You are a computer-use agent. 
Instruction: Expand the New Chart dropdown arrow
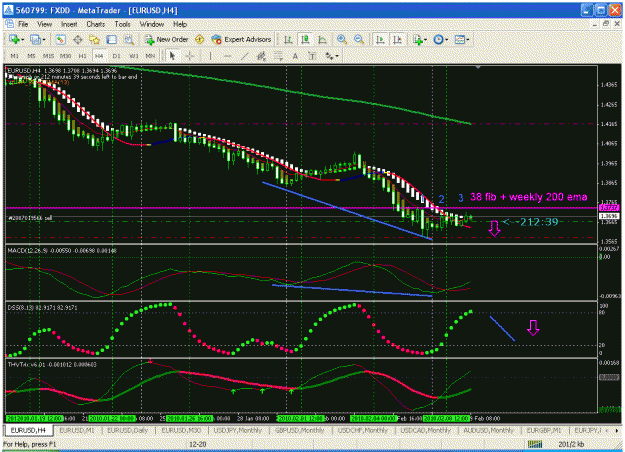(x=22, y=40)
